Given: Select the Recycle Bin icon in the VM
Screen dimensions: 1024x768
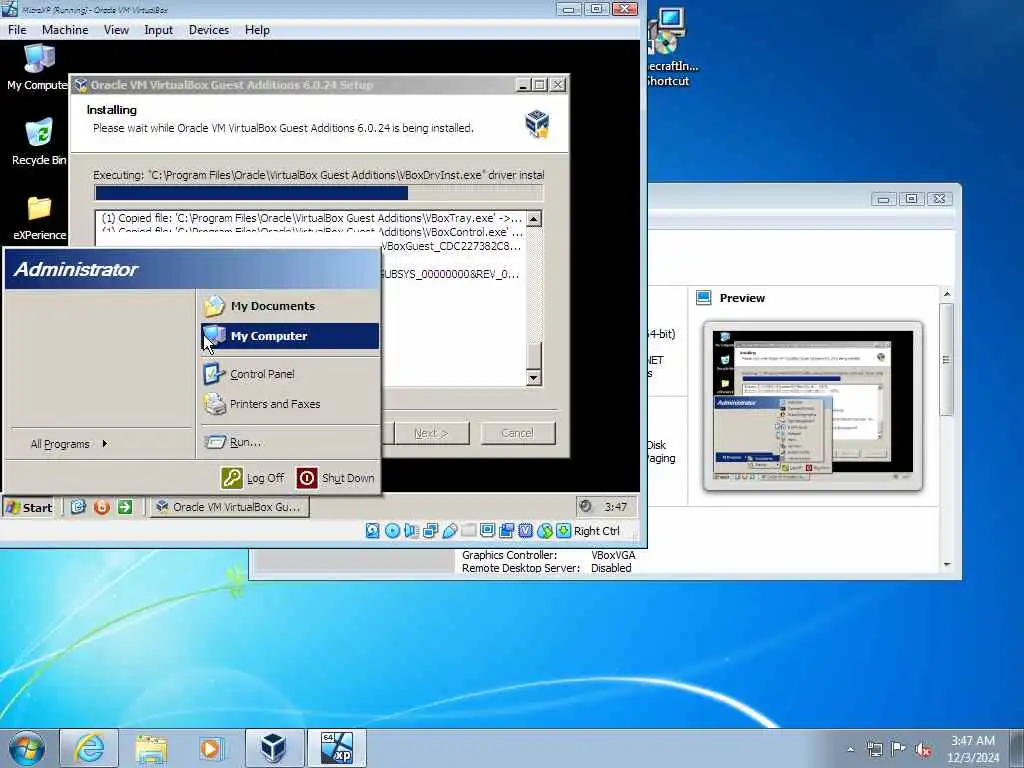Looking at the screenshot, I should tap(39, 142).
